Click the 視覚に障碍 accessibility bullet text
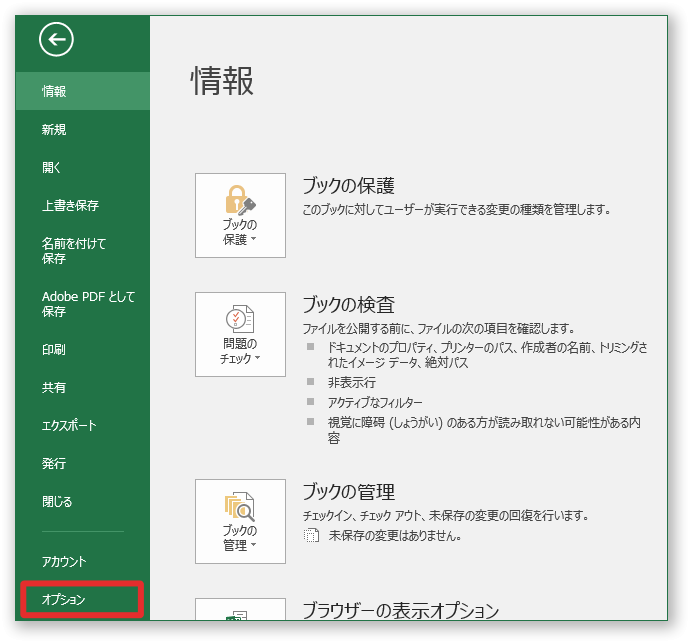 (x=484, y=430)
